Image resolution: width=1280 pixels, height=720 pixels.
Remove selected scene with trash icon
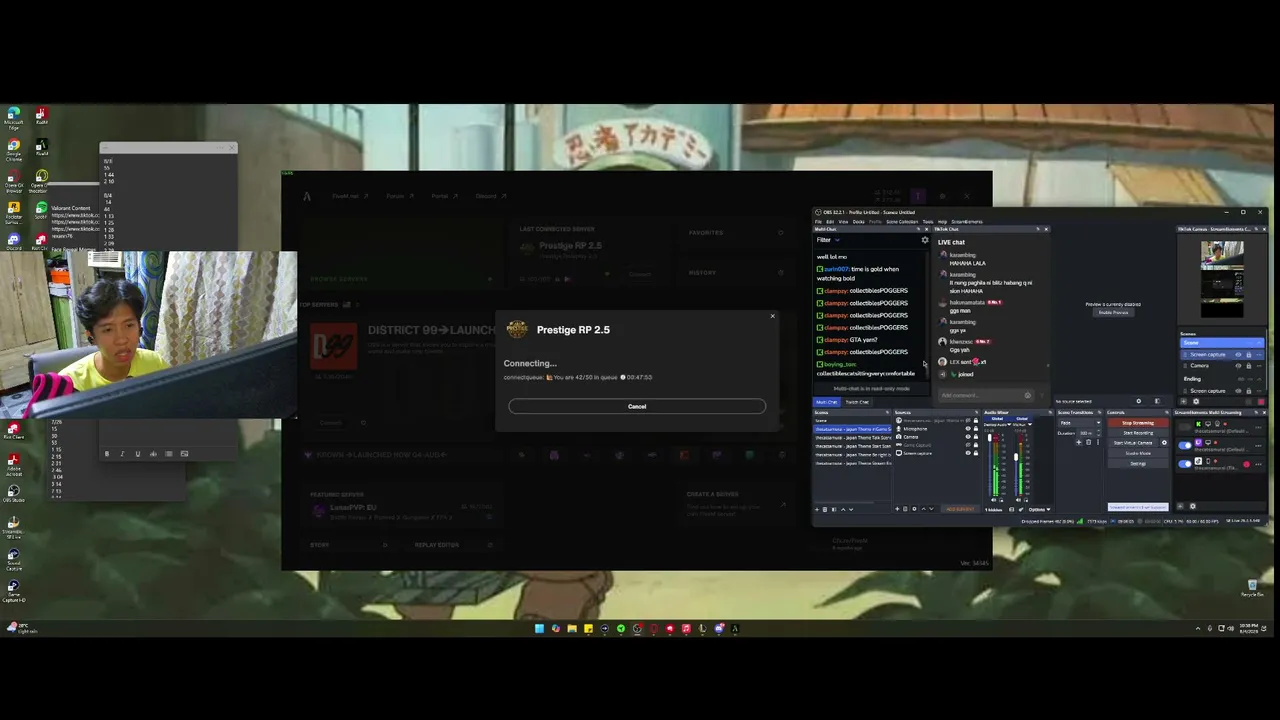coord(825,509)
